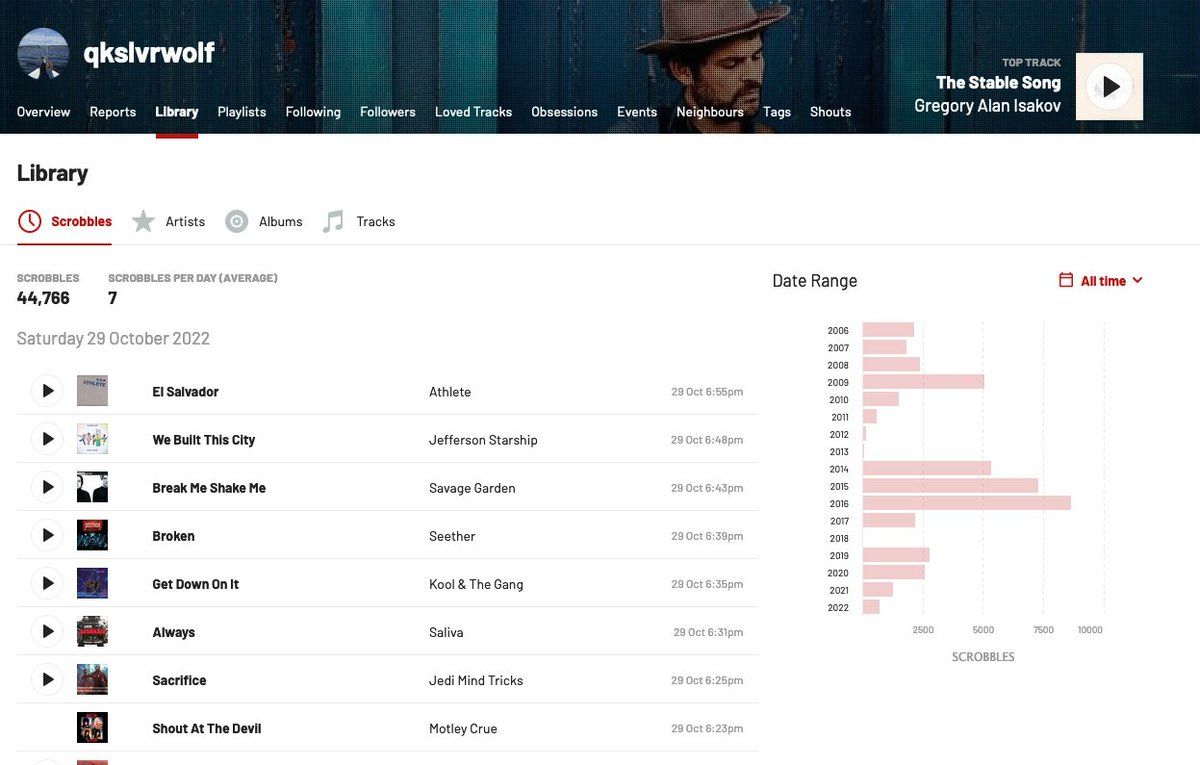The width and height of the screenshot is (1200, 765).
Task: Click the calendar icon beside All time
Action: 1066,281
